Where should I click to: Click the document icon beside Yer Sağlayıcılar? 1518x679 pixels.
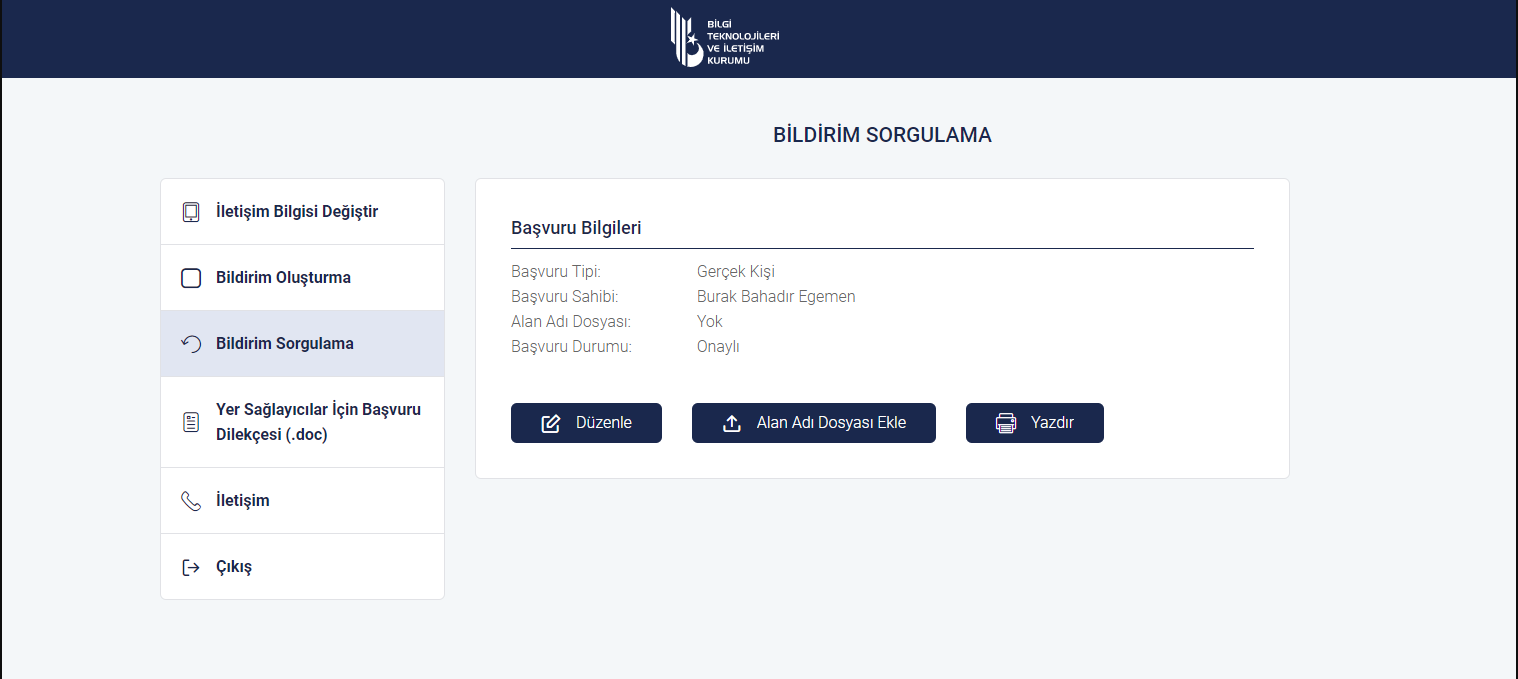click(x=191, y=422)
